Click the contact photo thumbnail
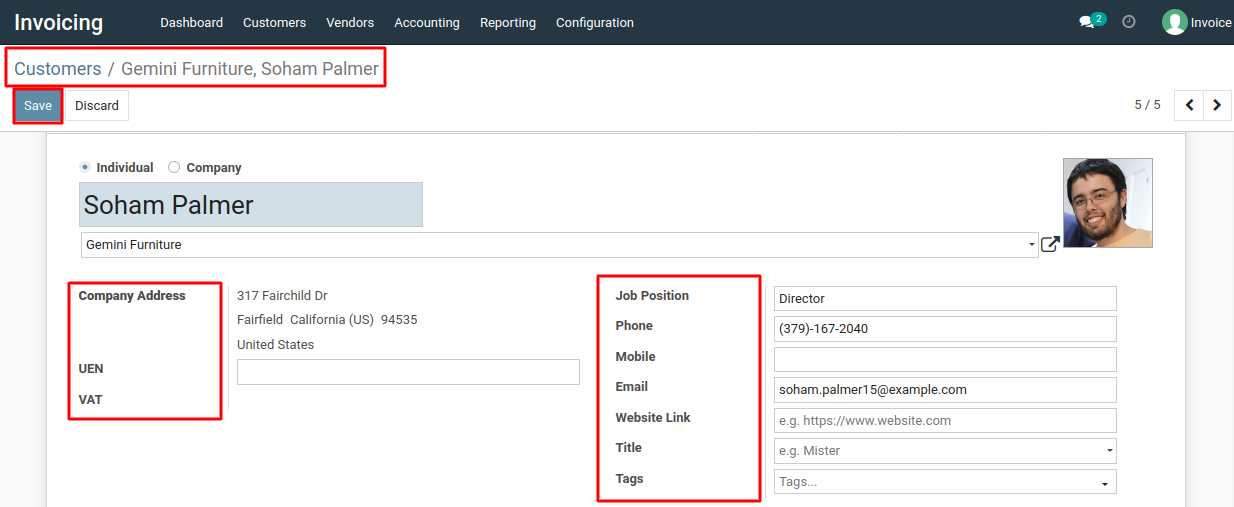The image size is (1234, 507). pos(1108,203)
